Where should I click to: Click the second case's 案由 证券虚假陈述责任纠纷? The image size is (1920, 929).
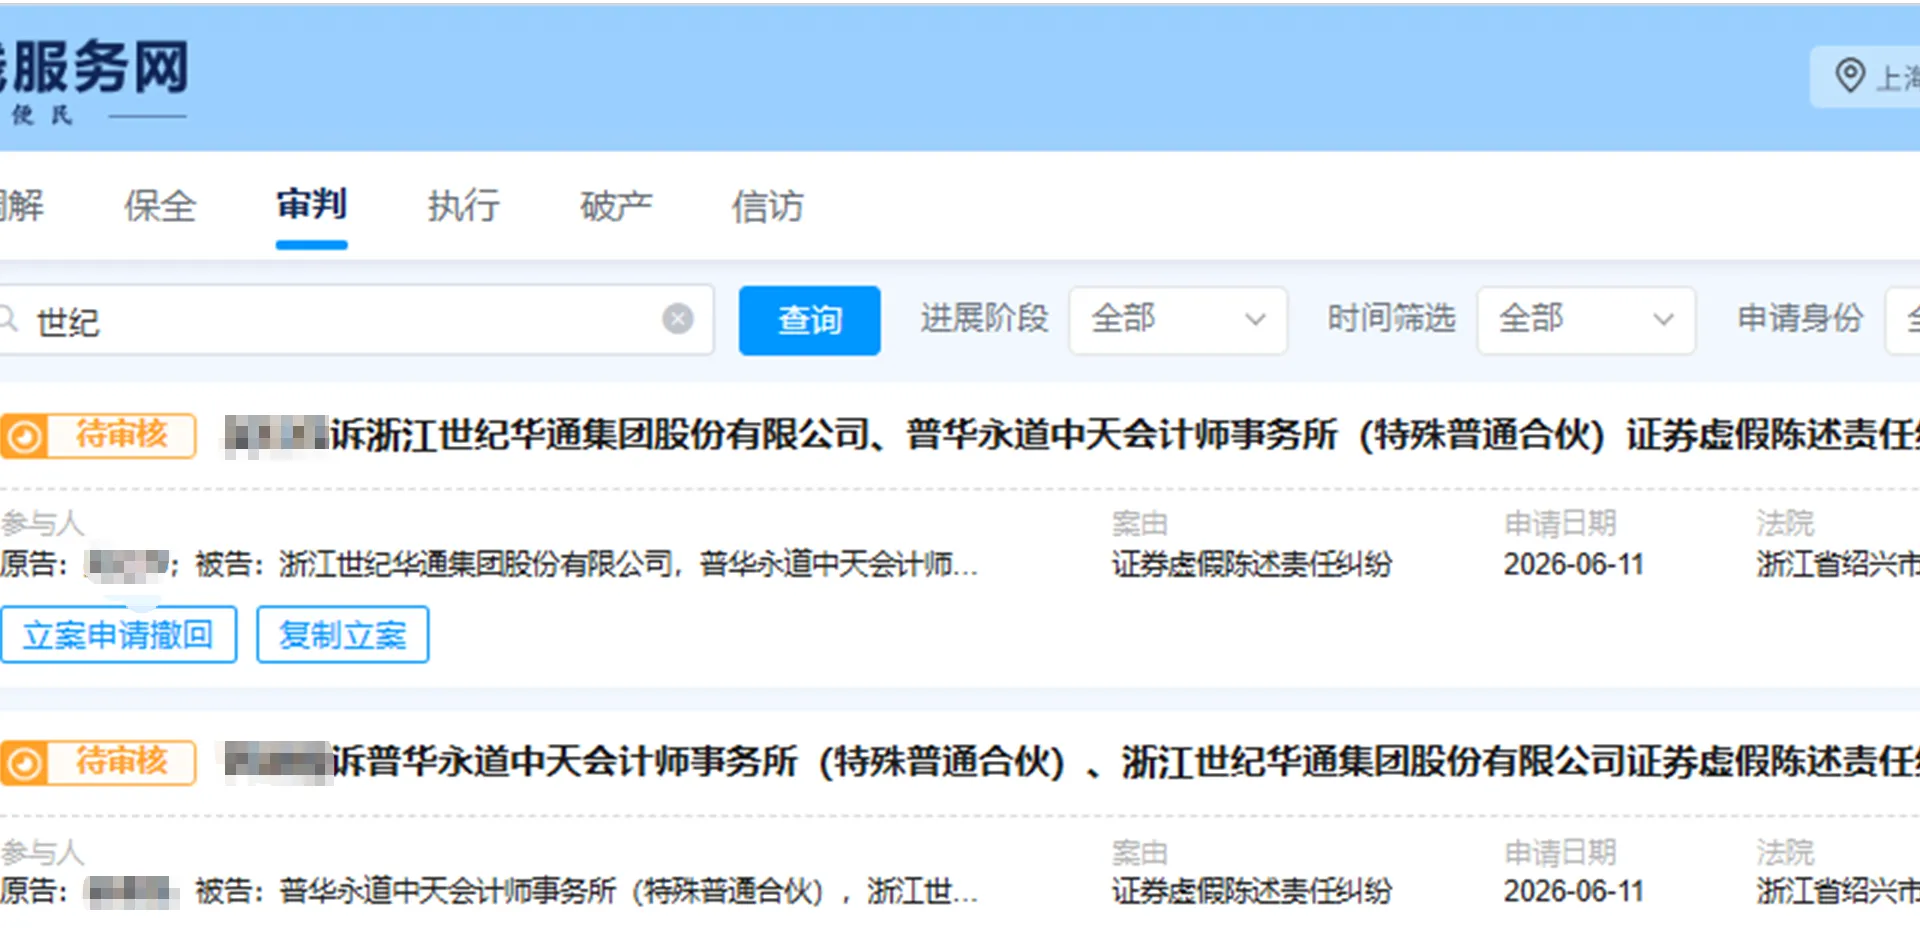point(1252,892)
